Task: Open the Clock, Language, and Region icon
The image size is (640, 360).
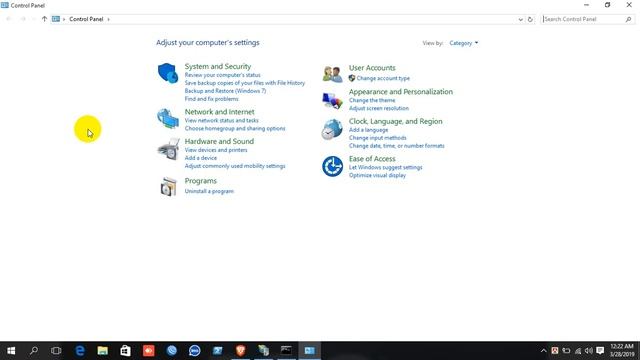Action: point(332,129)
